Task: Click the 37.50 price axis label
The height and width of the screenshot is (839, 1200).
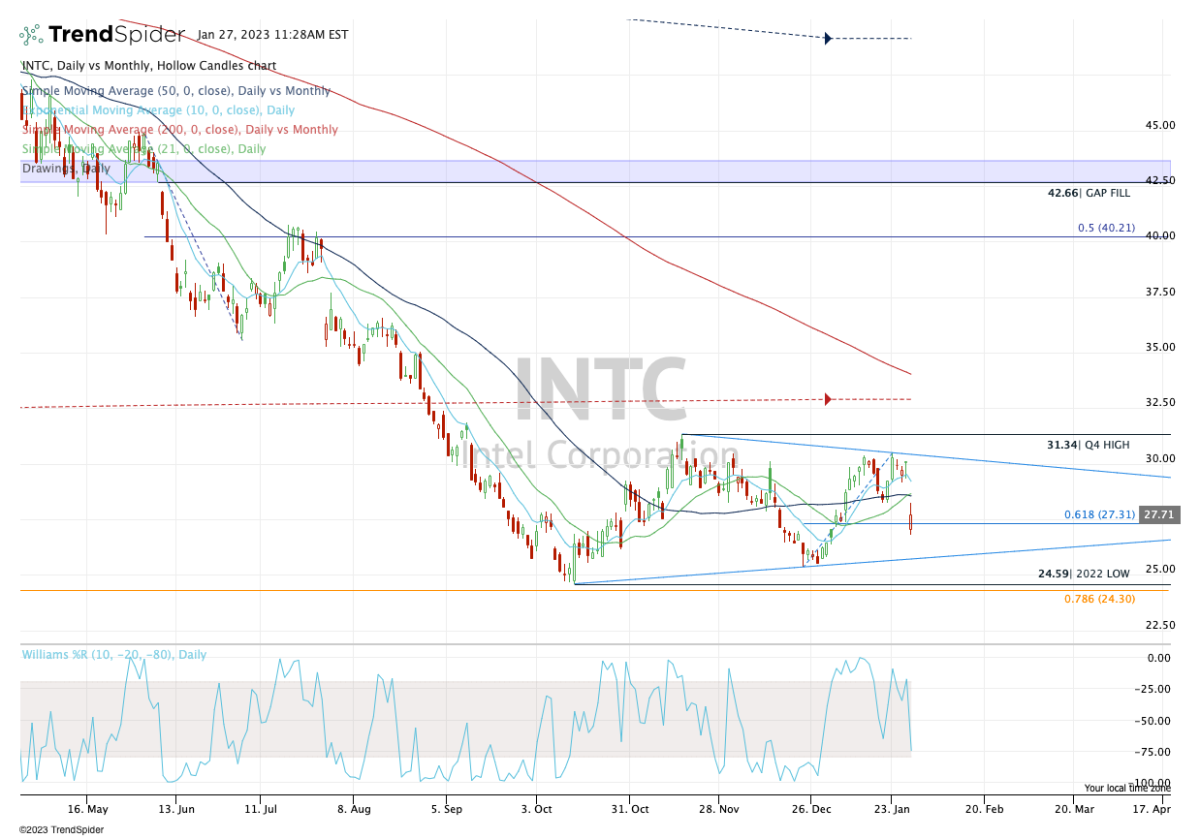Action: pyautogui.click(x=1160, y=292)
